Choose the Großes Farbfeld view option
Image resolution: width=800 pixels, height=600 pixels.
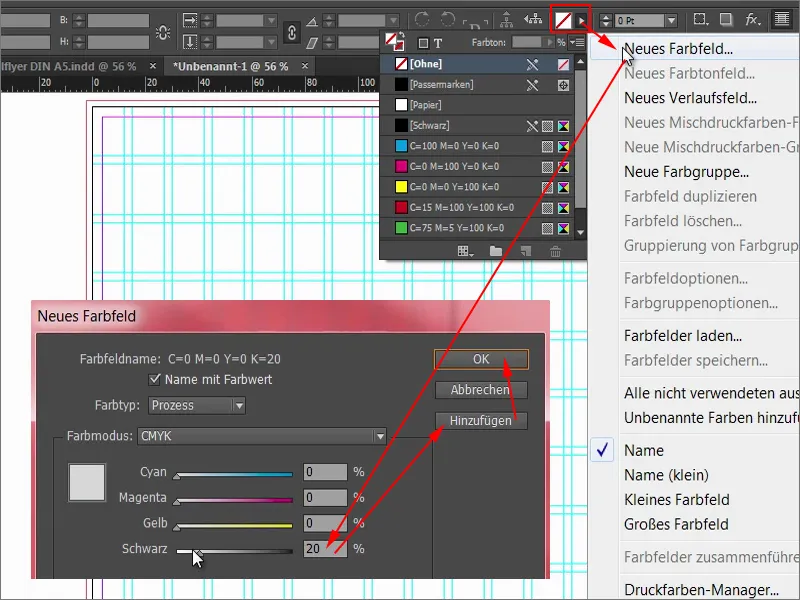(676, 524)
